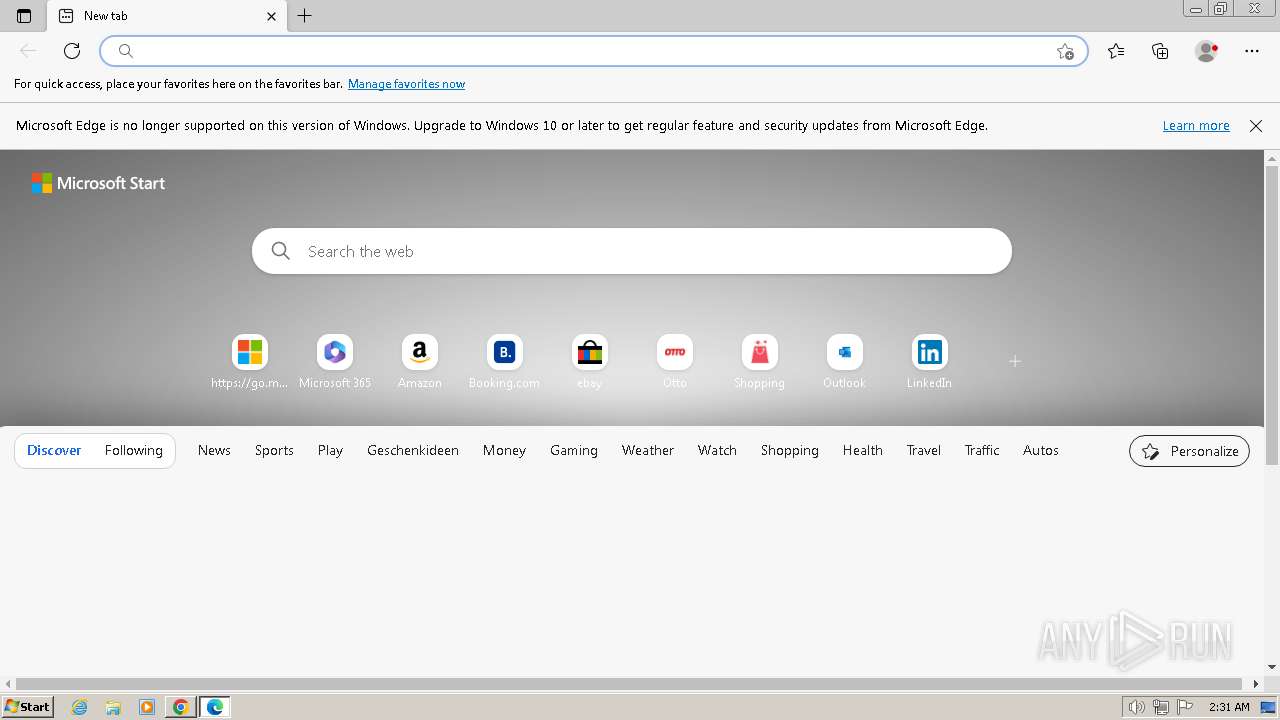This screenshot has width=1280, height=720.
Task: Open the Play category
Action: tap(330, 451)
